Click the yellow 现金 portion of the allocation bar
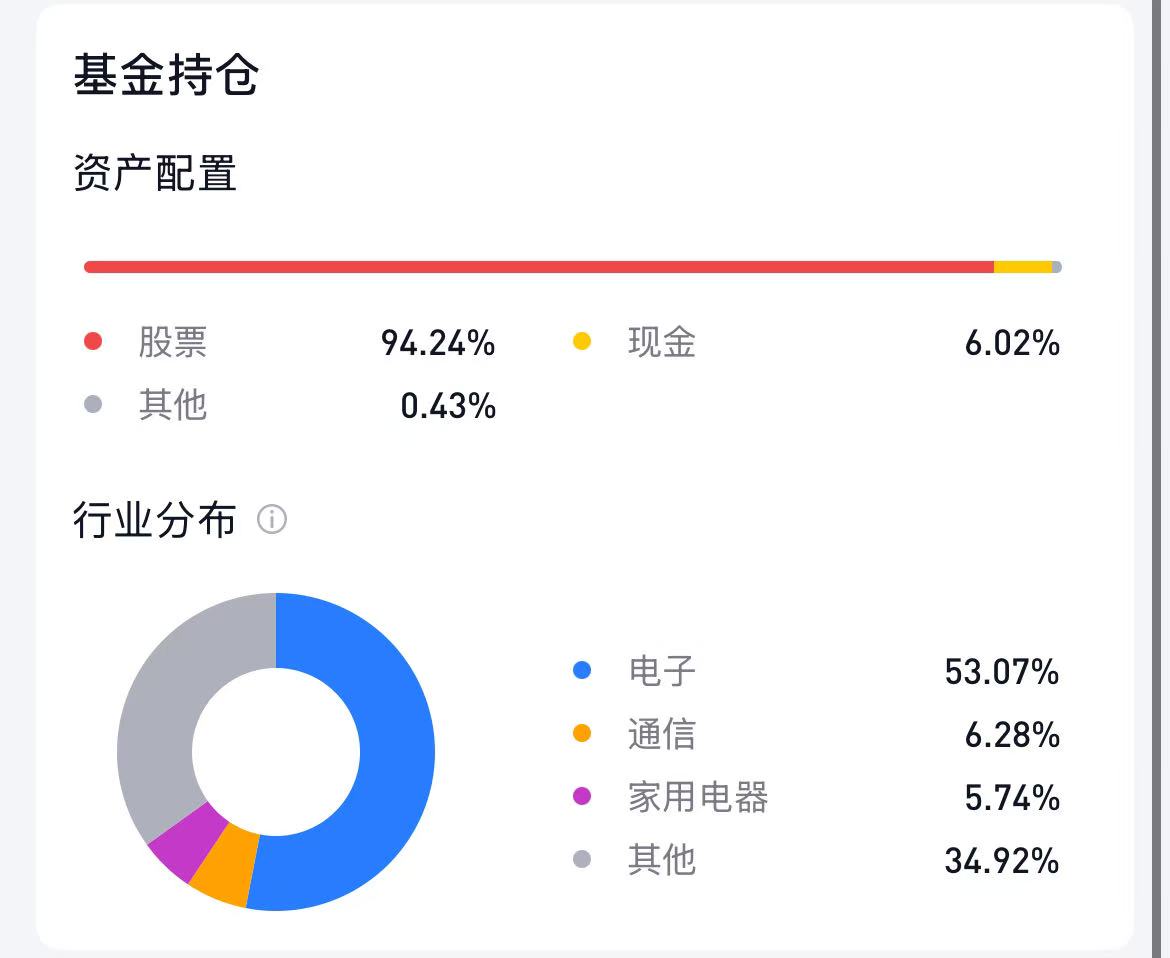Screen dimensions: 1170x958 1022,267
